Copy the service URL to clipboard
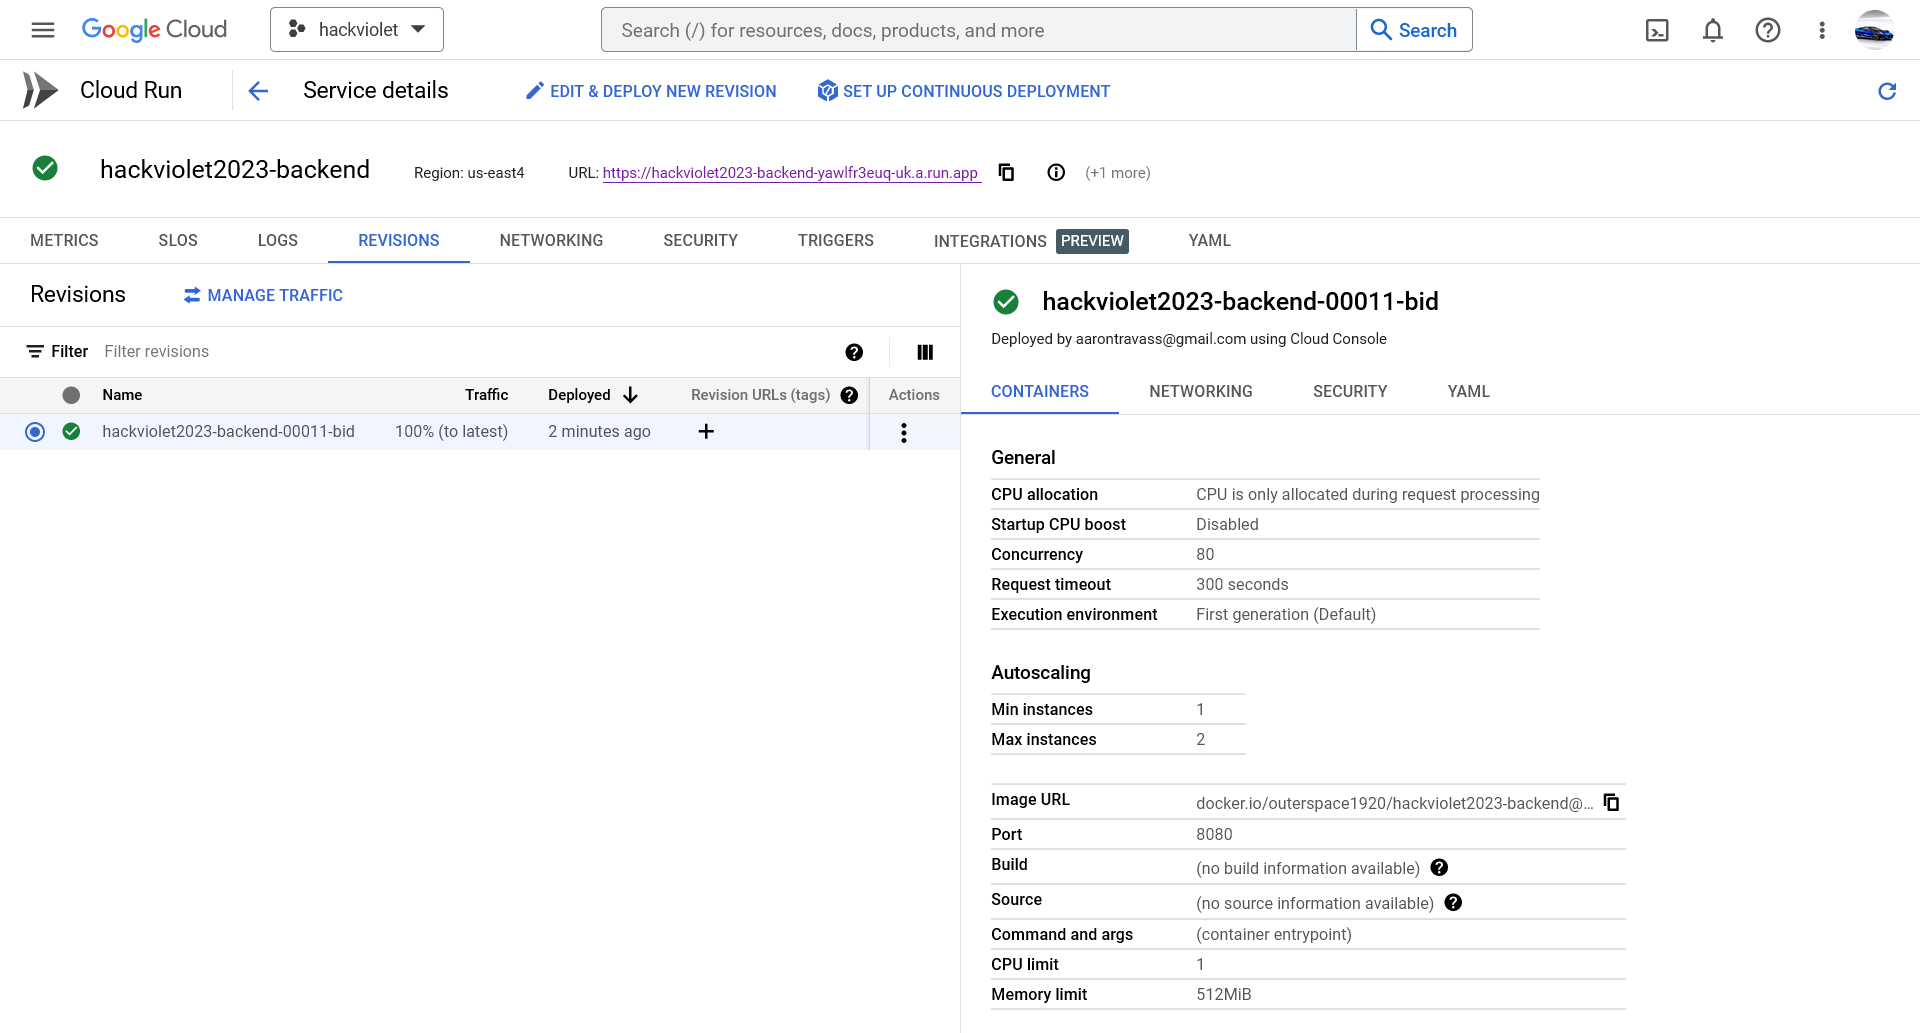The width and height of the screenshot is (1920, 1033). [1007, 172]
